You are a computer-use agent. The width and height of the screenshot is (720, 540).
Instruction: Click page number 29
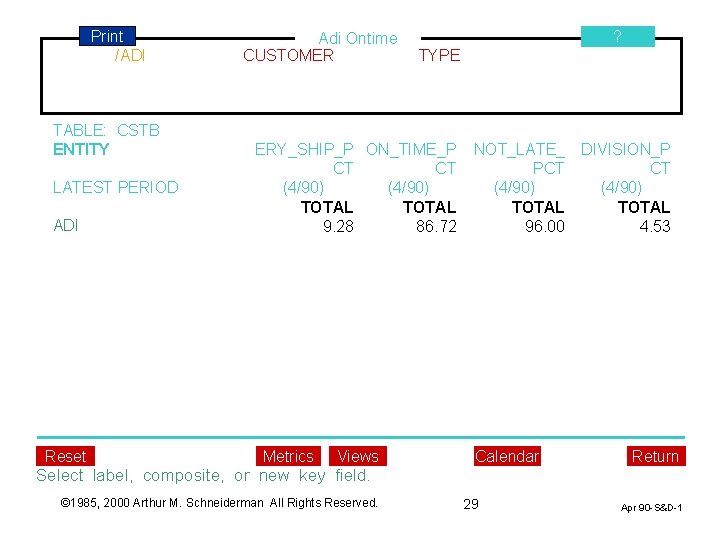[471, 504]
